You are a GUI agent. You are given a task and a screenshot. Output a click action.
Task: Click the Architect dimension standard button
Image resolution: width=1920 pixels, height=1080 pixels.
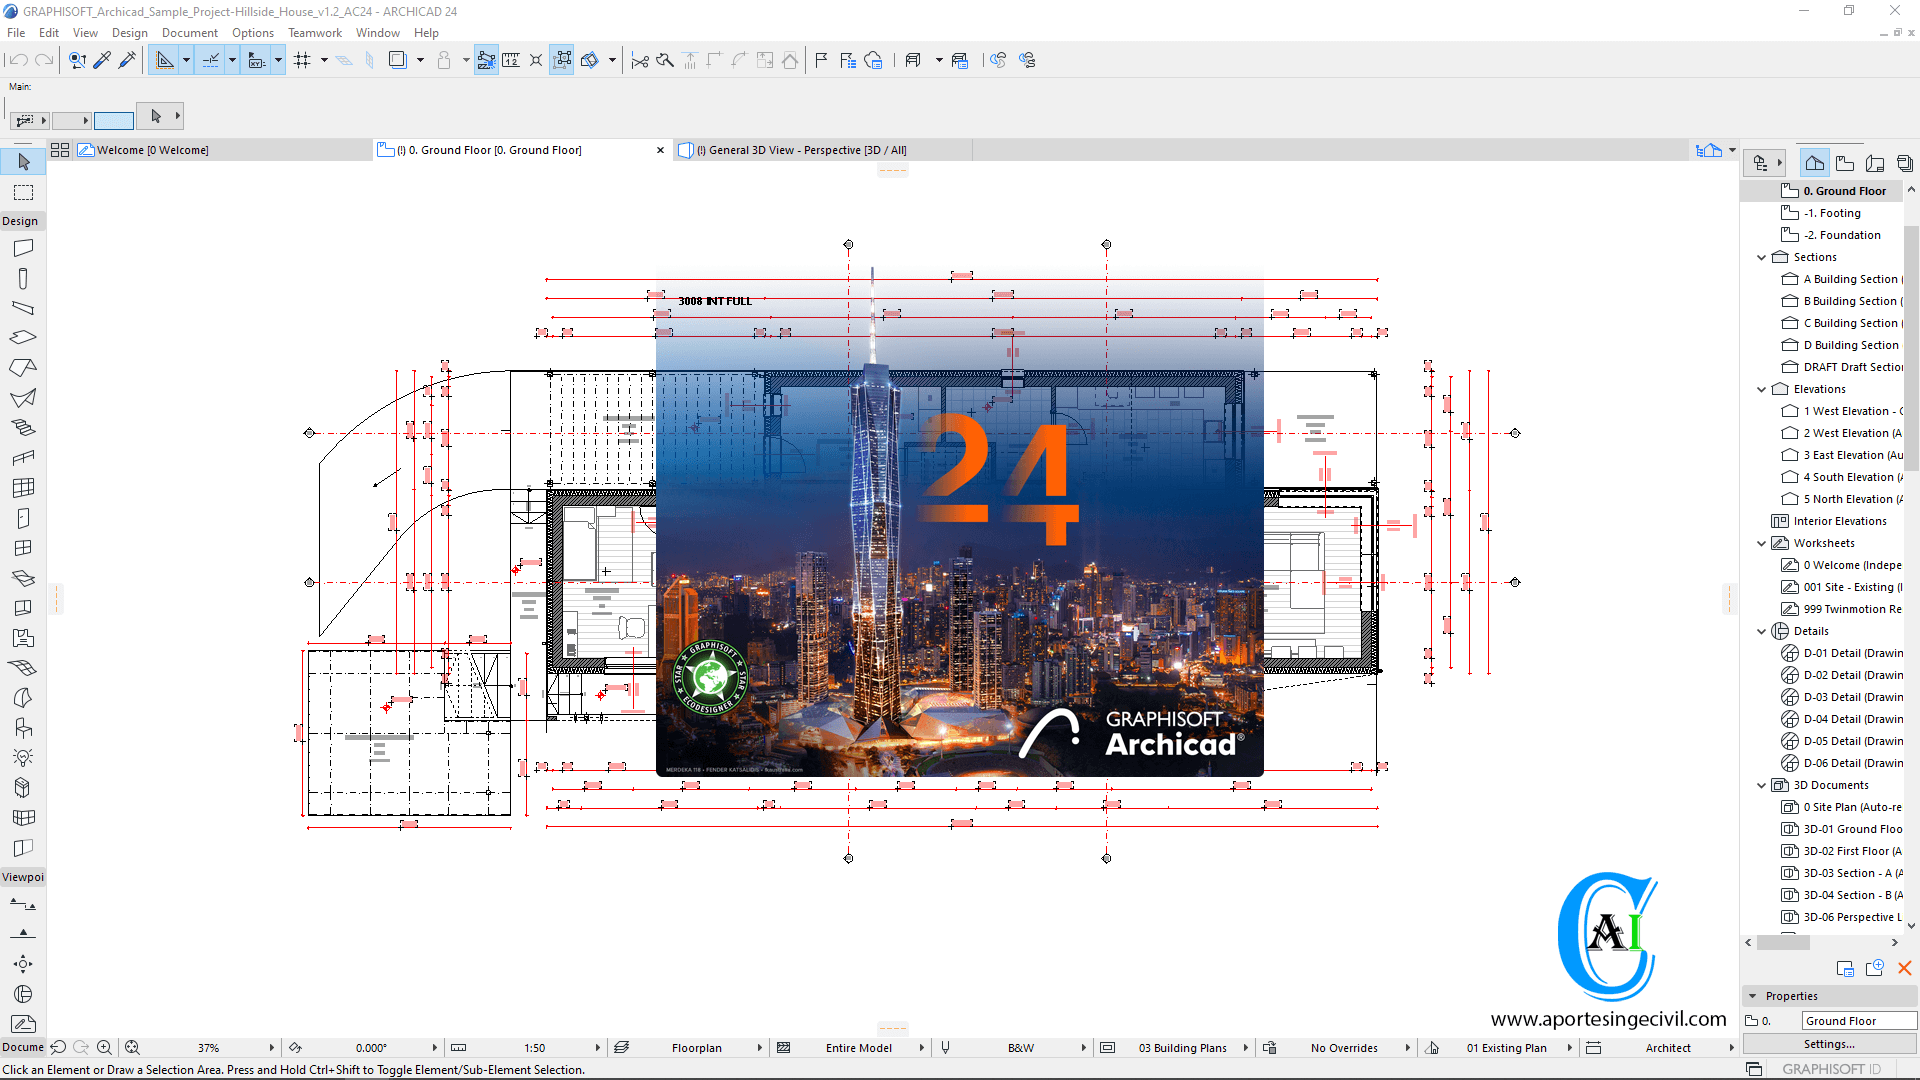tap(1668, 1048)
